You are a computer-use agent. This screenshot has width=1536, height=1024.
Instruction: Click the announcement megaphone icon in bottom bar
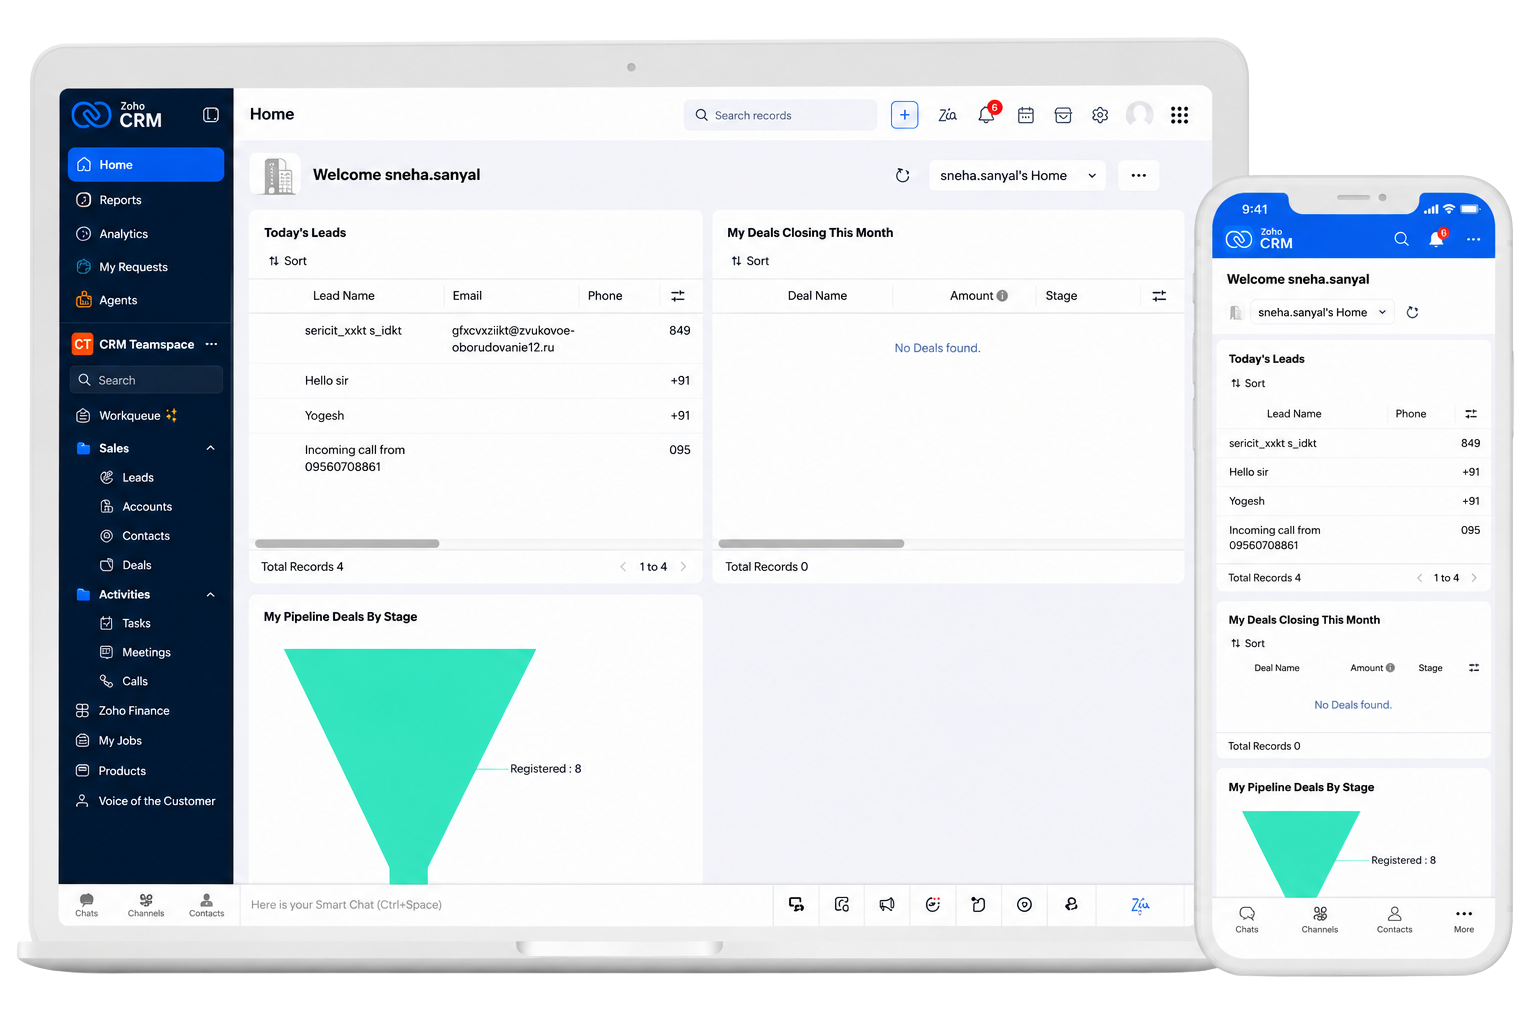pyautogui.click(x=887, y=904)
